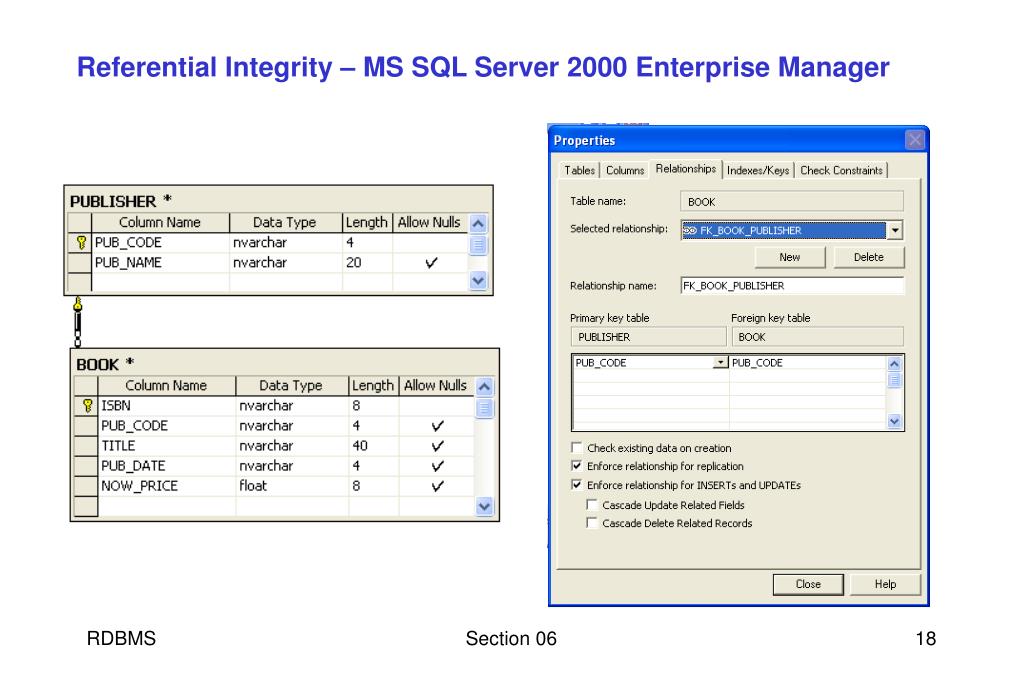Toggle Enforce relationship for INSERTs and UPDATEs
Screen dimensions: 1023x682
point(576,485)
